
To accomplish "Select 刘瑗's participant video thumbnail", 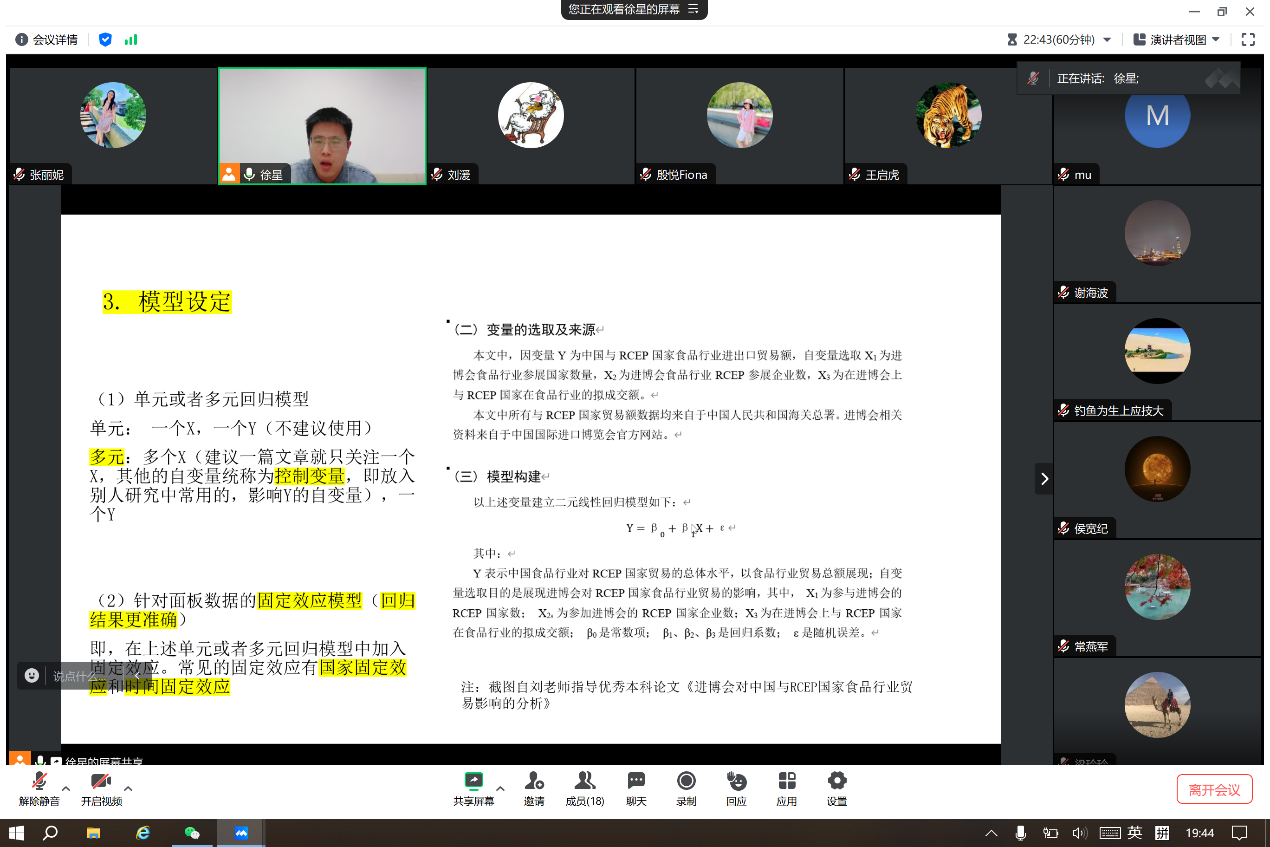I will (x=531, y=125).
